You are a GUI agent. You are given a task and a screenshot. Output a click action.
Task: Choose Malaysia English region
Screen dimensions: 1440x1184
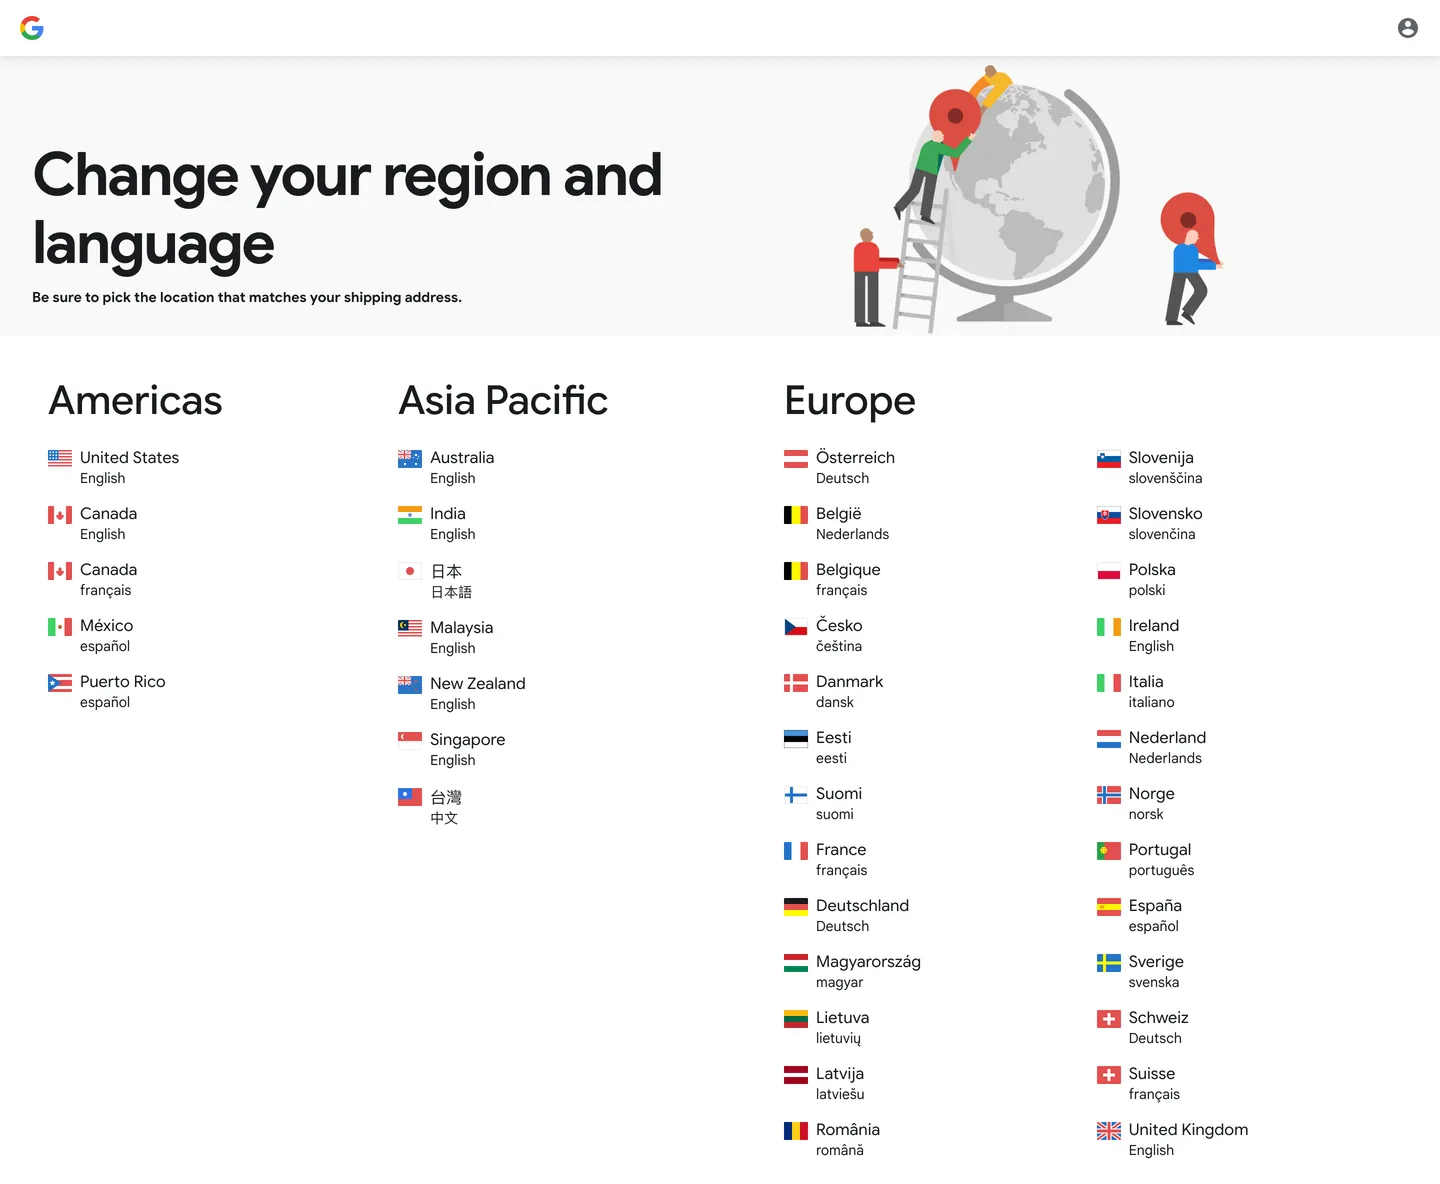pyautogui.click(x=446, y=637)
